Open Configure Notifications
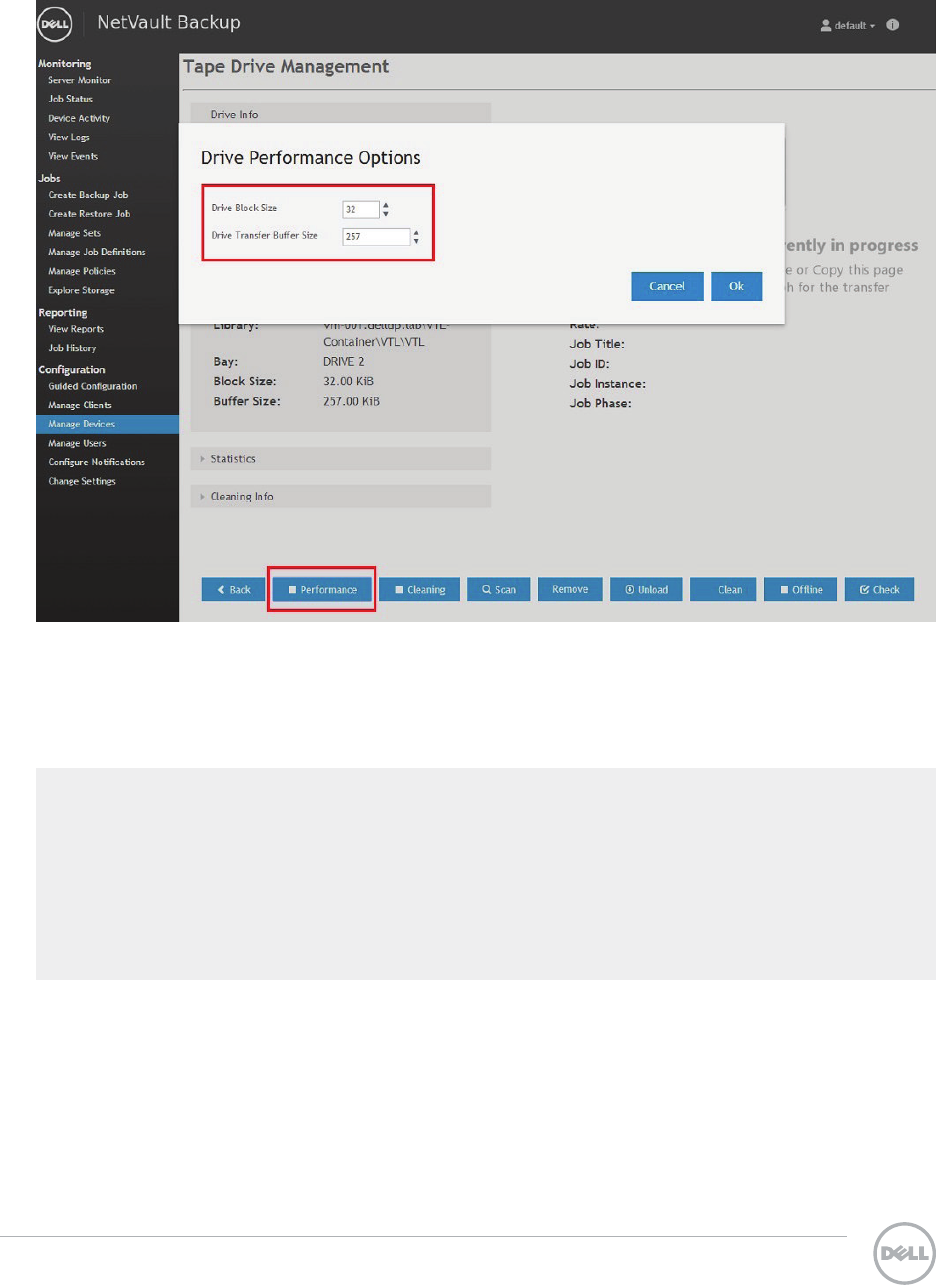Screen dimensions: 936x1285 tap(96, 462)
